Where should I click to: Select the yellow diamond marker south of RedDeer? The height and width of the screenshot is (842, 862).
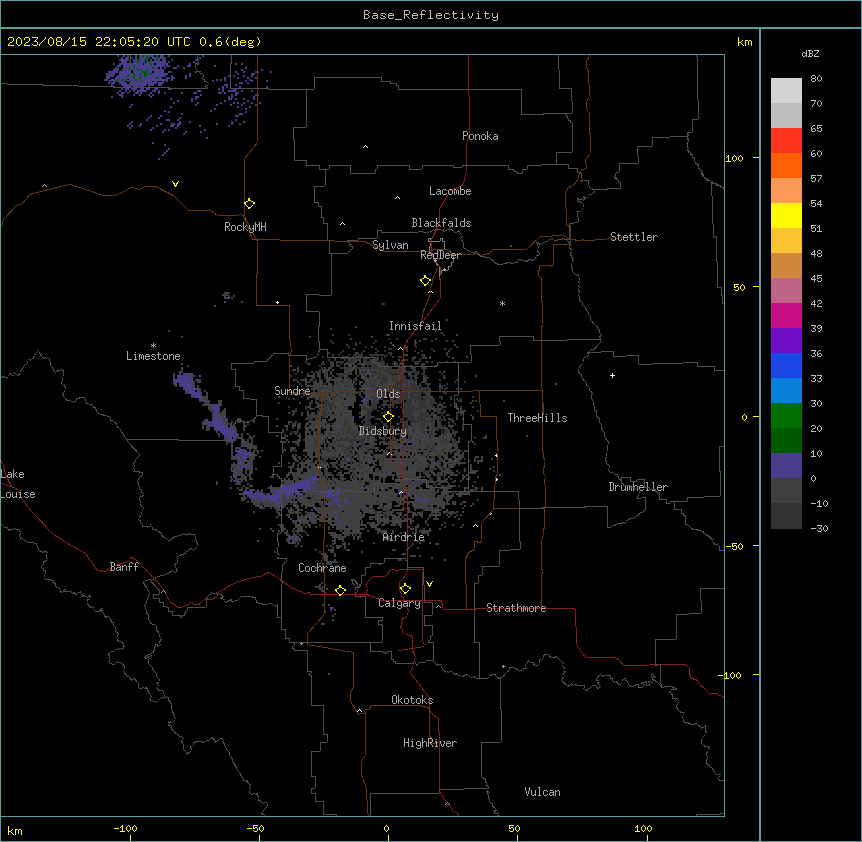click(x=426, y=281)
